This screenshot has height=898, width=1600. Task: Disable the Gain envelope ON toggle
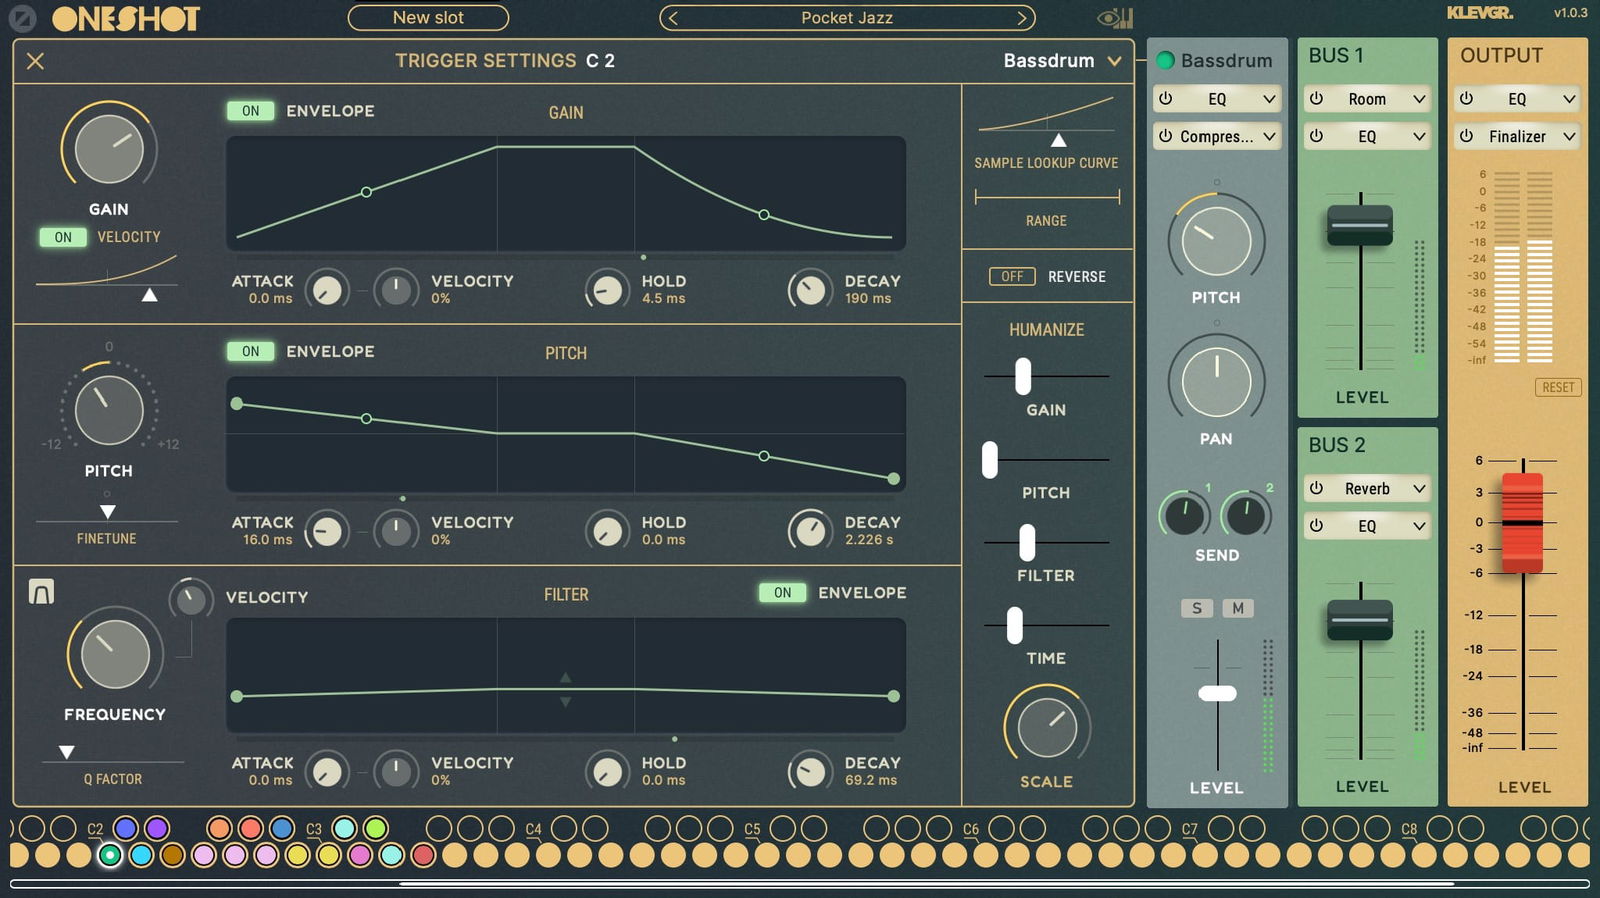[250, 111]
